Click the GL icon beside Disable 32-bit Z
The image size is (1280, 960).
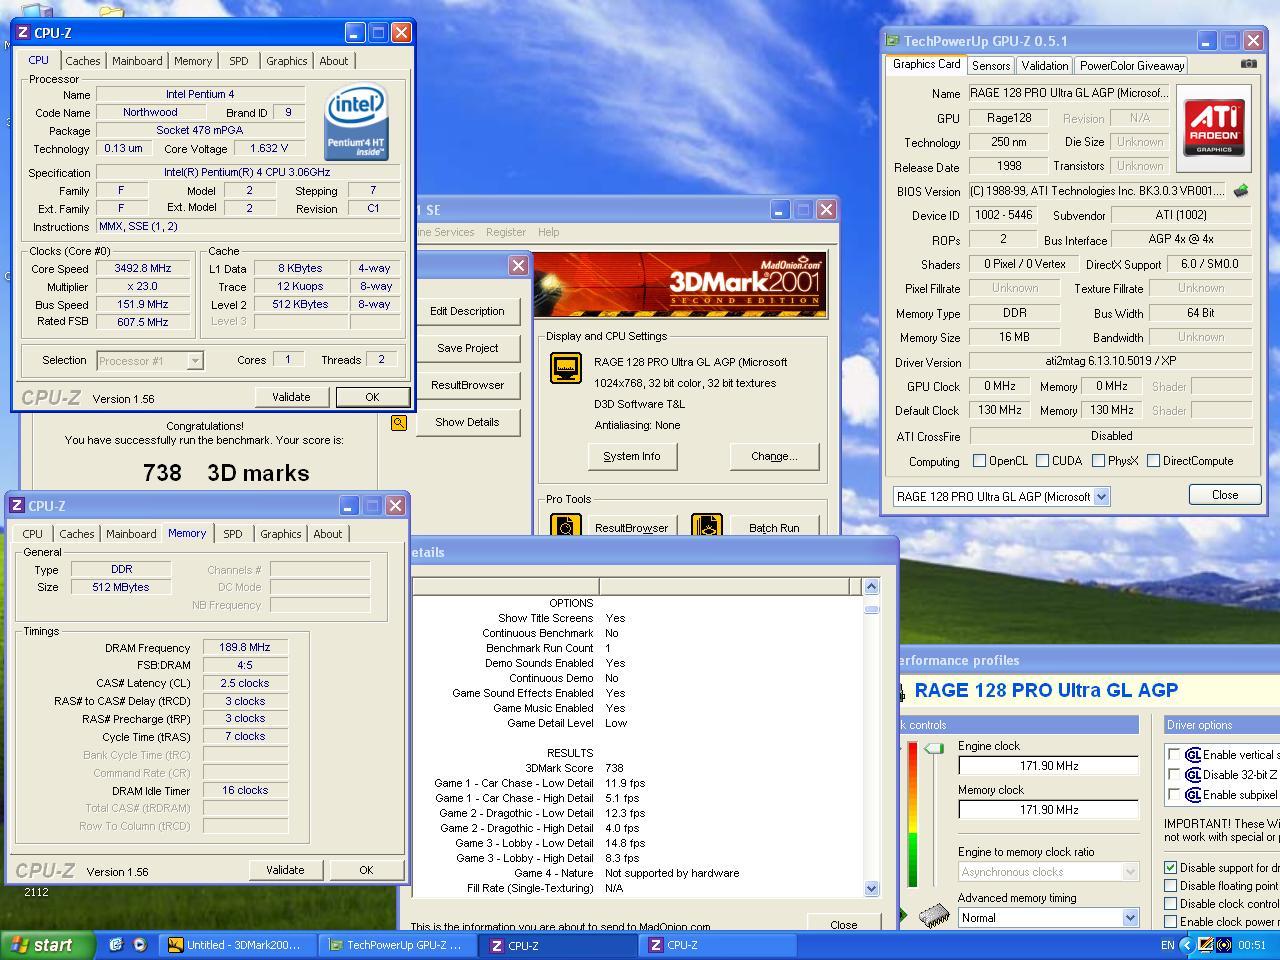click(x=1192, y=775)
